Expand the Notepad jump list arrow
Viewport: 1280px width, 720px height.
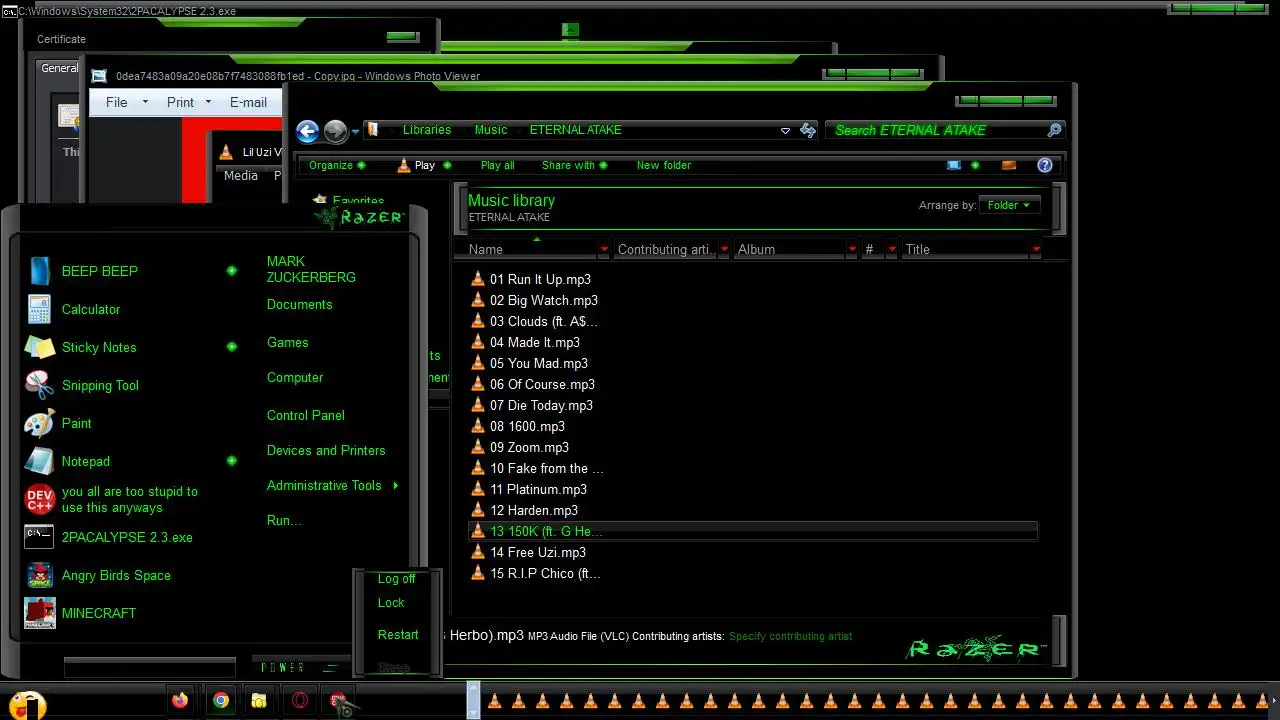(232, 461)
